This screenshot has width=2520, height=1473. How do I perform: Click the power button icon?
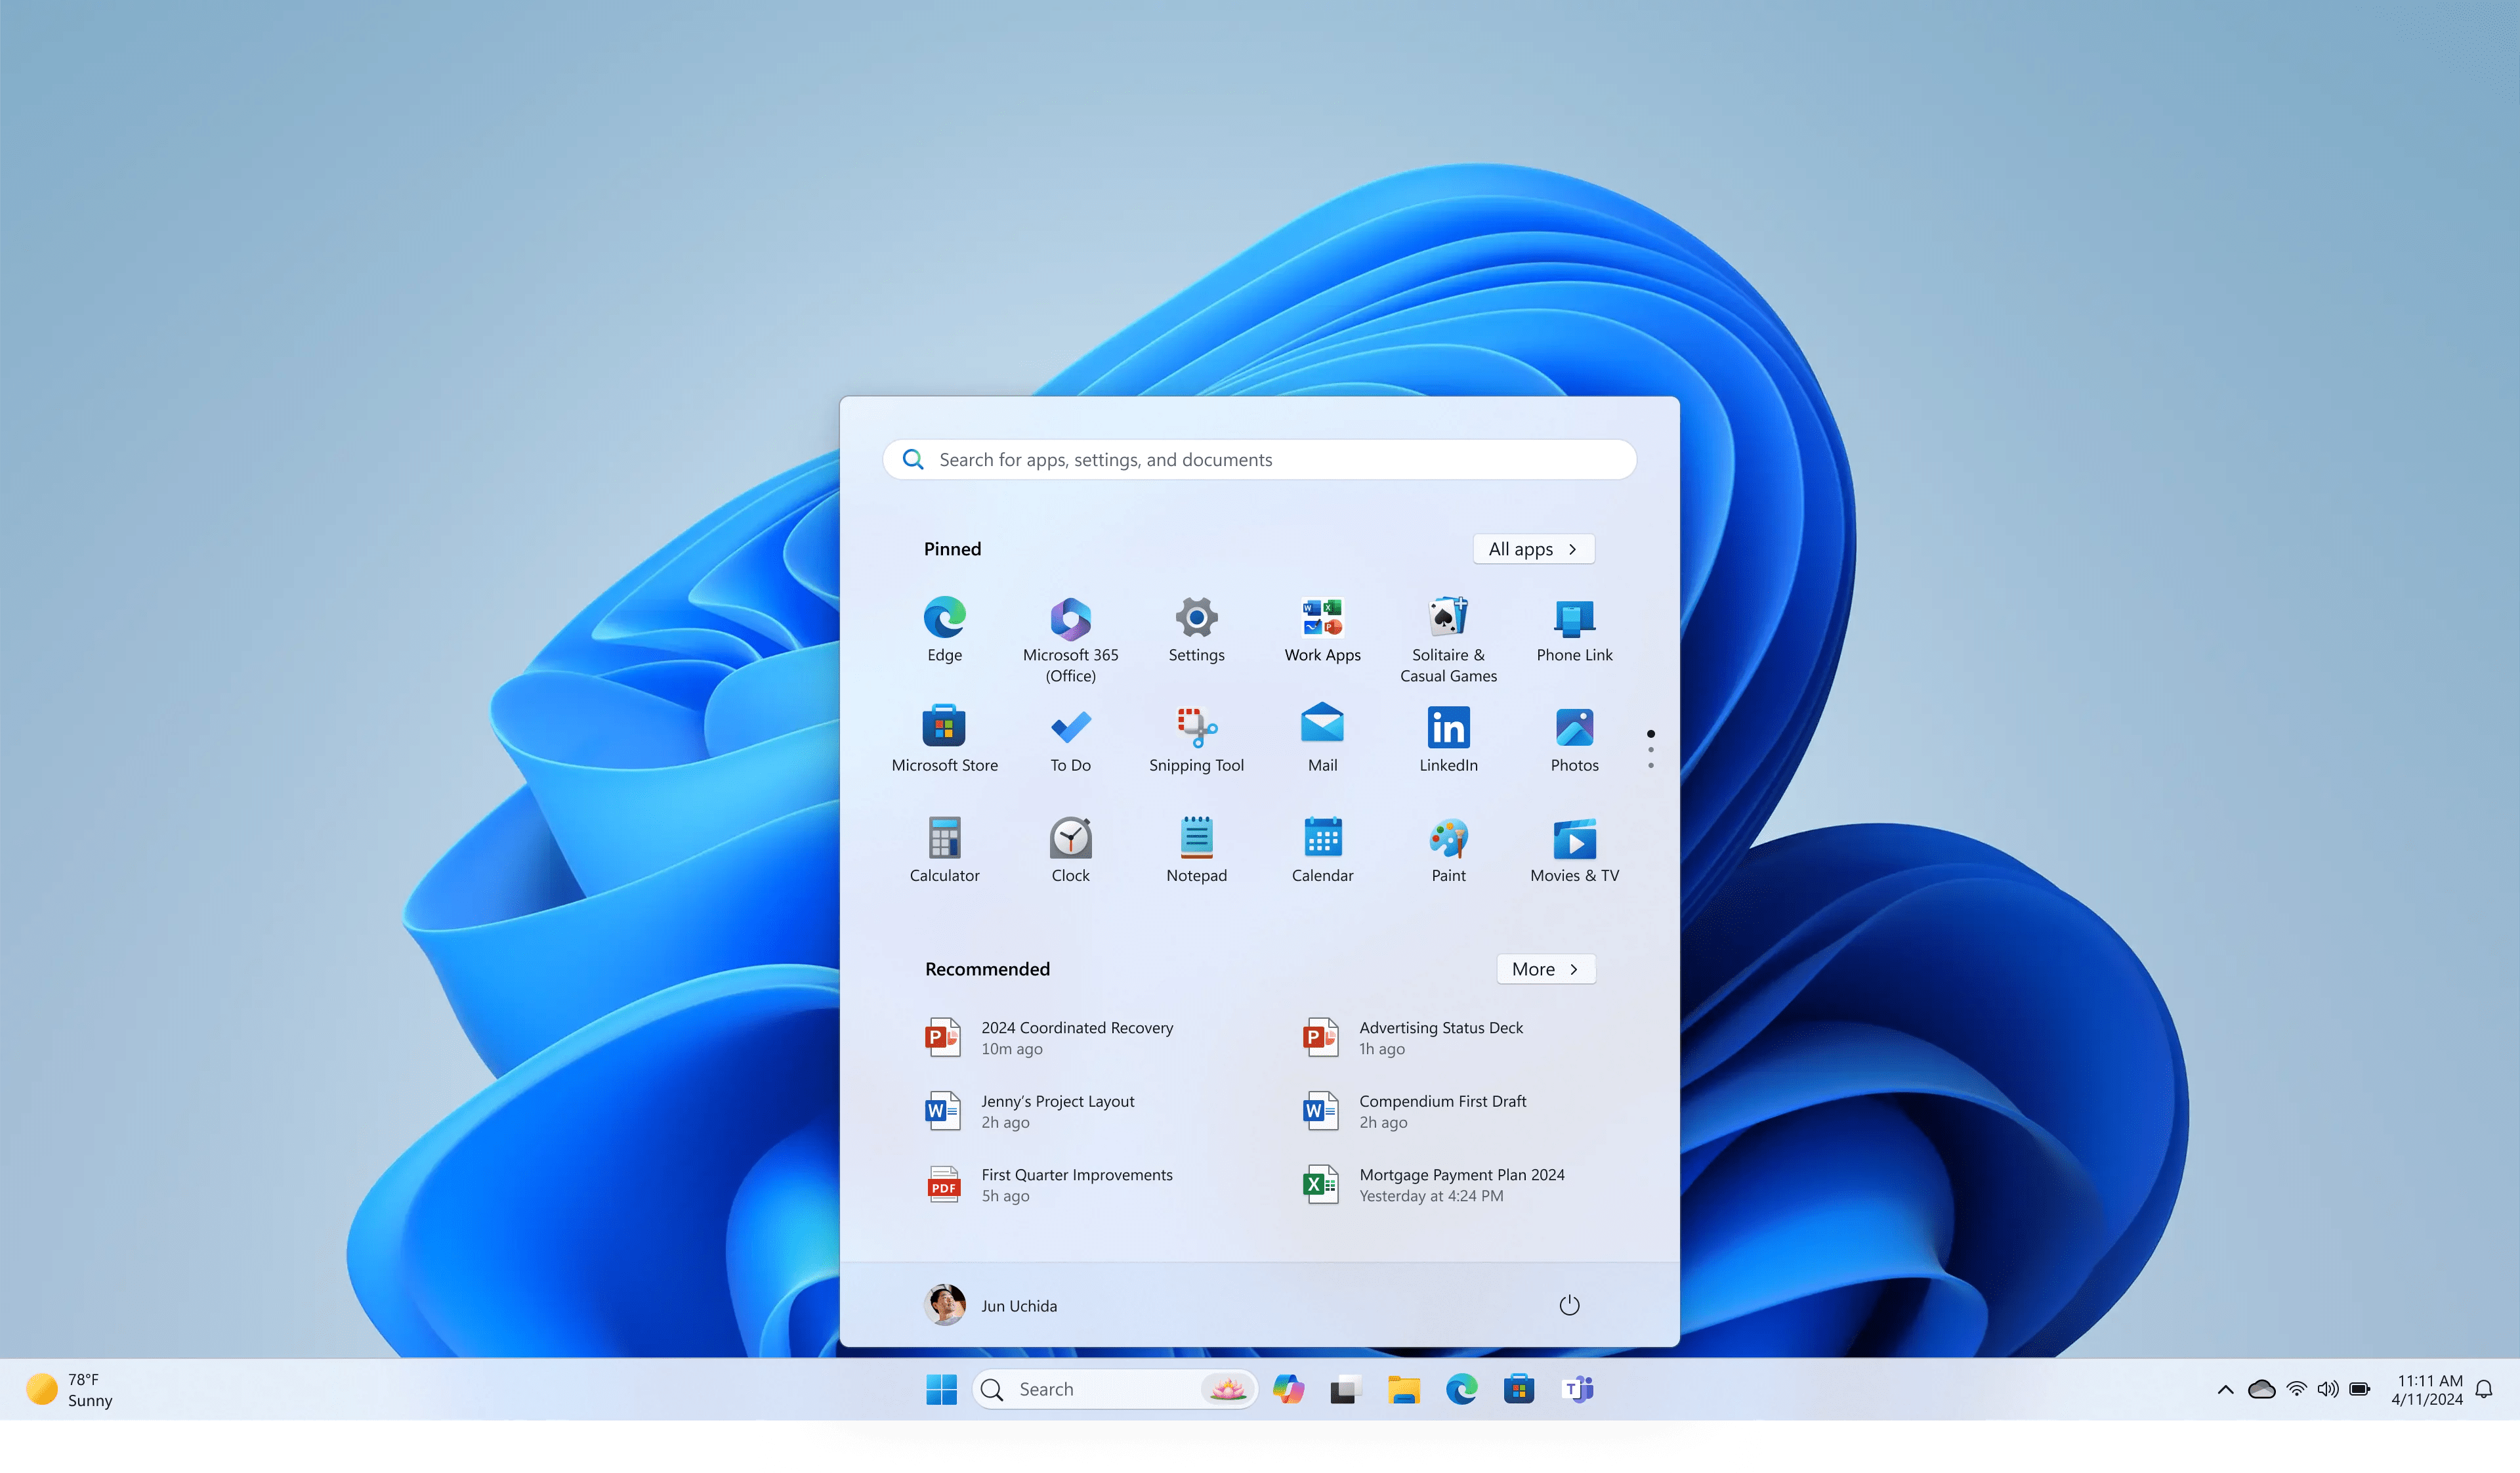pos(1569,1305)
